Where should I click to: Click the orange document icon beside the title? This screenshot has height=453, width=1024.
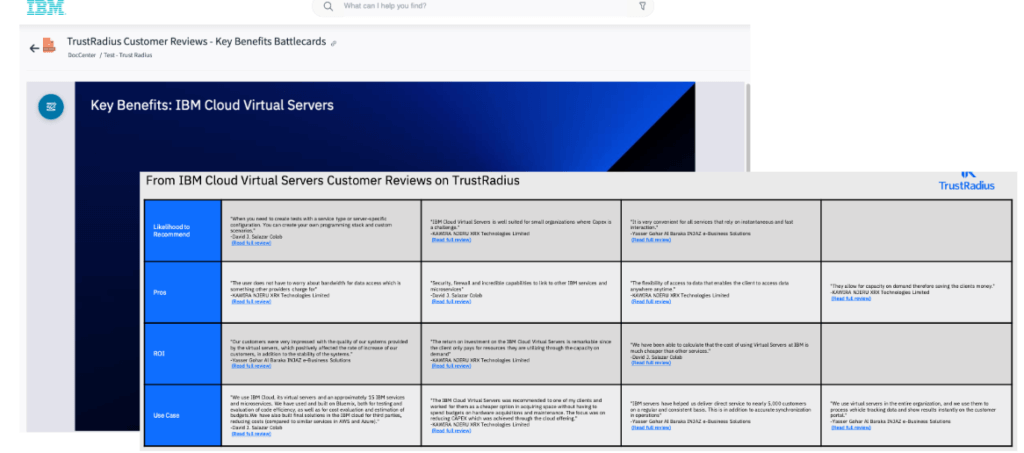click(x=49, y=46)
